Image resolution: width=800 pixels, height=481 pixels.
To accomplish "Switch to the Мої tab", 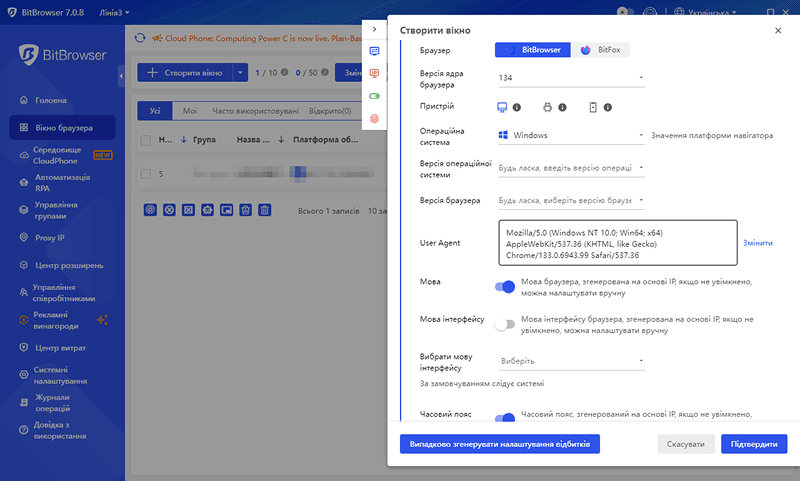I will [x=190, y=111].
